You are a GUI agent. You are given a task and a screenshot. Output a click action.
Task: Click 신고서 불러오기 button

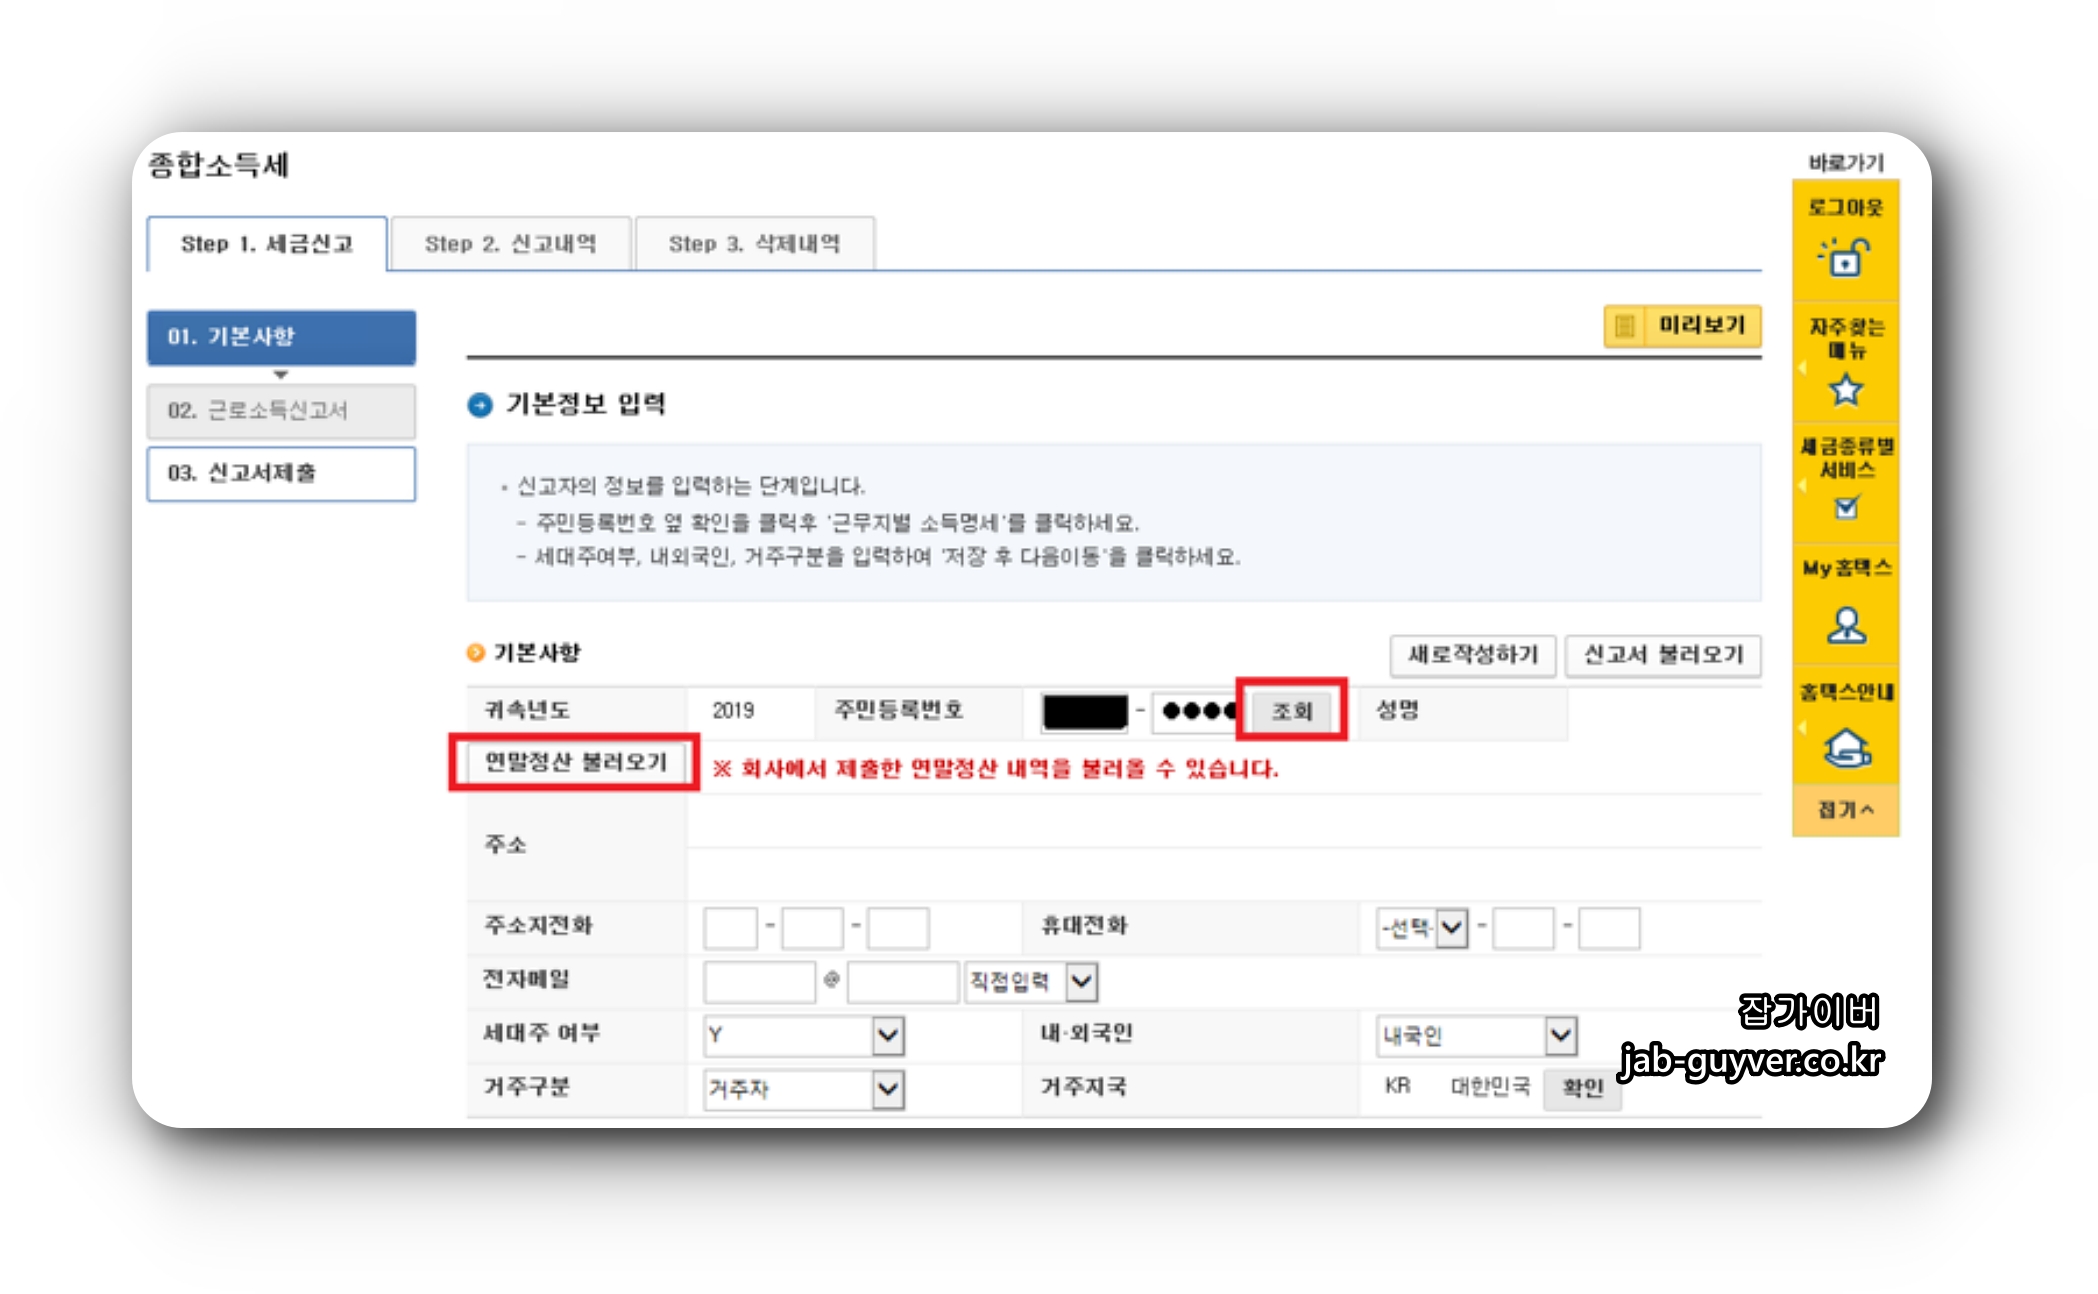click(x=1663, y=655)
